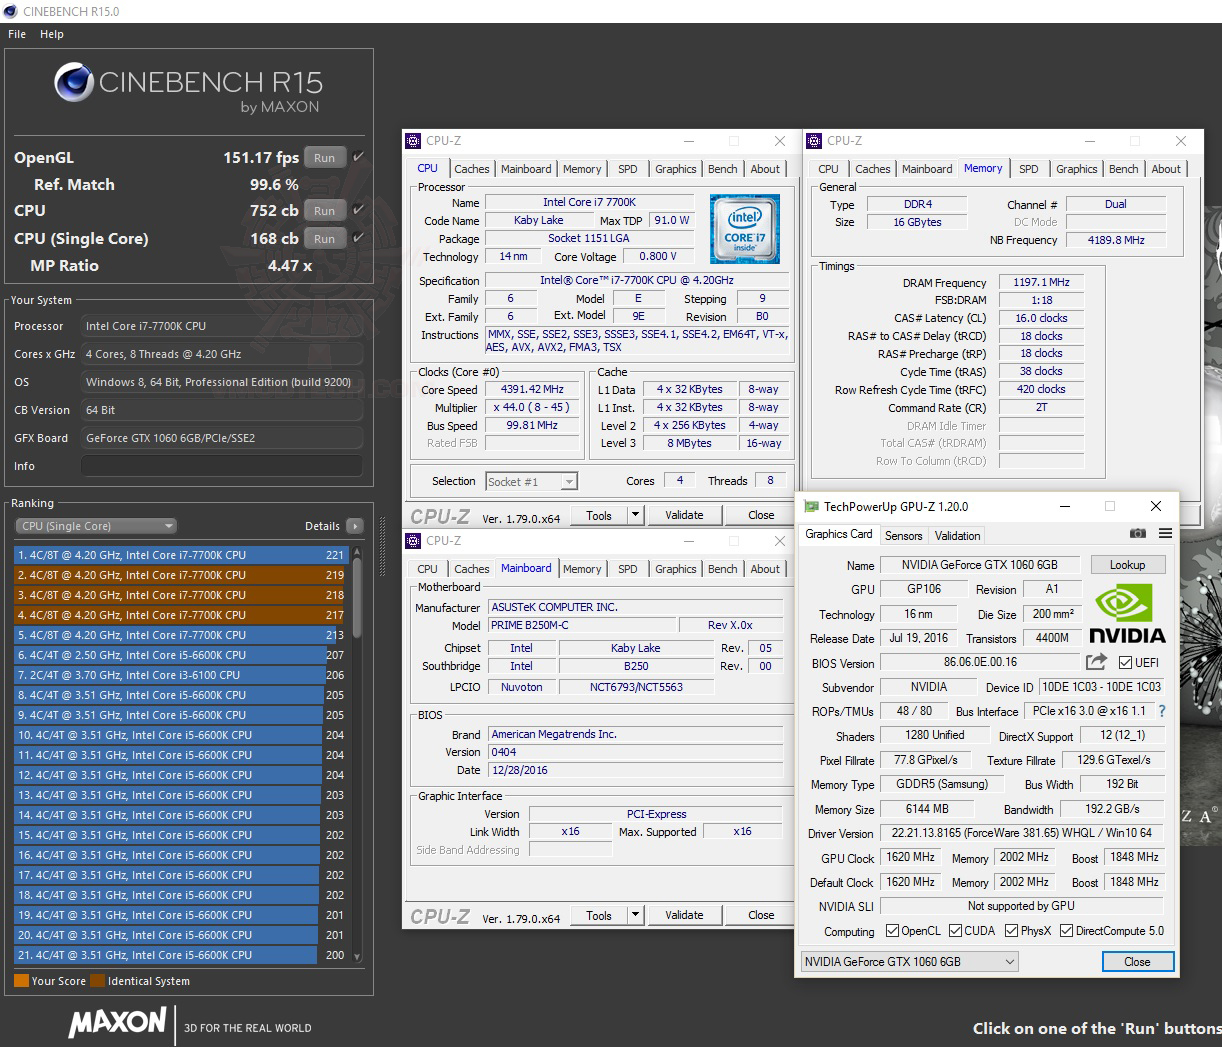Switch to Caches tab in CPU window
The height and width of the screenshot is (1047, 1222).
click(472, 169)
